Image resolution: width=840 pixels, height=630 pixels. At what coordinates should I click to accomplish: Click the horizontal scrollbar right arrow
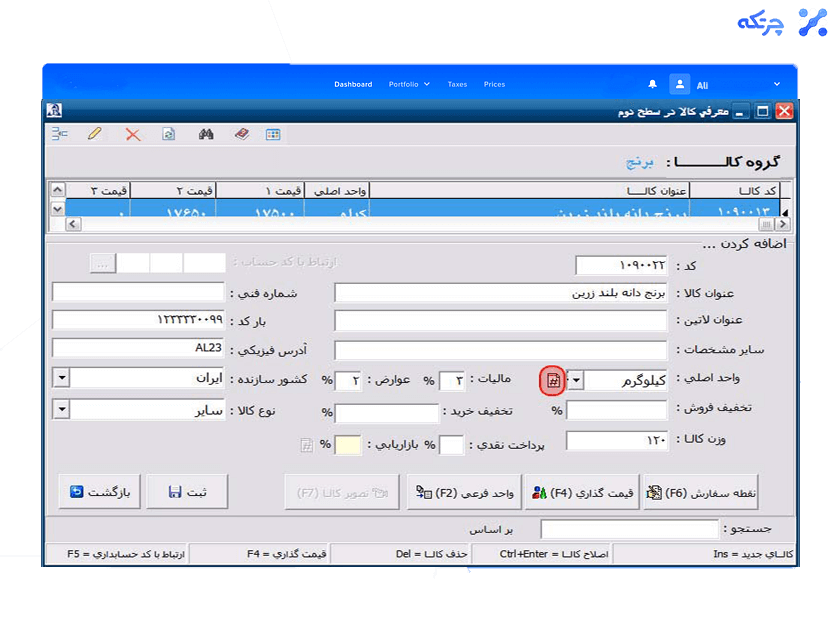(x=783, y=224)
